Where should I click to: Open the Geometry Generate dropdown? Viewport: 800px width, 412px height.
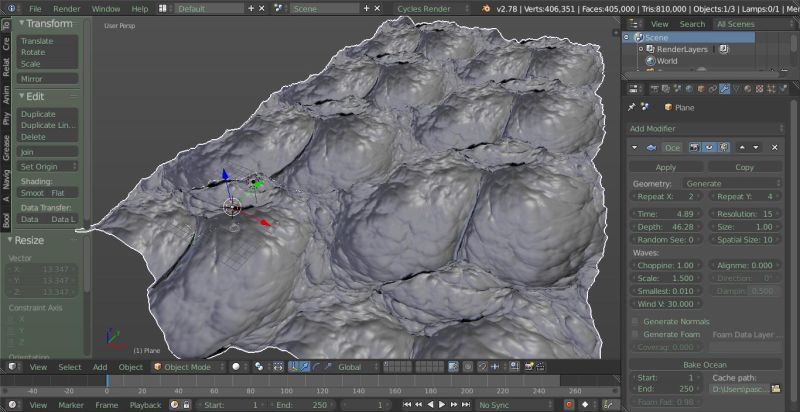[x=731, y=183]
